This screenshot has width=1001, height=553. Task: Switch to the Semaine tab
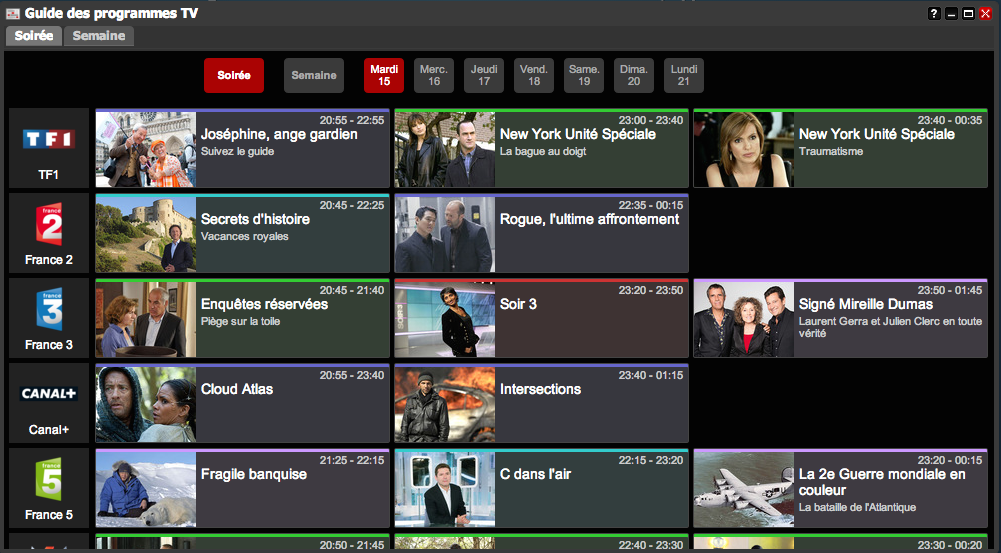pyautogui.click(x=99, y=36)
